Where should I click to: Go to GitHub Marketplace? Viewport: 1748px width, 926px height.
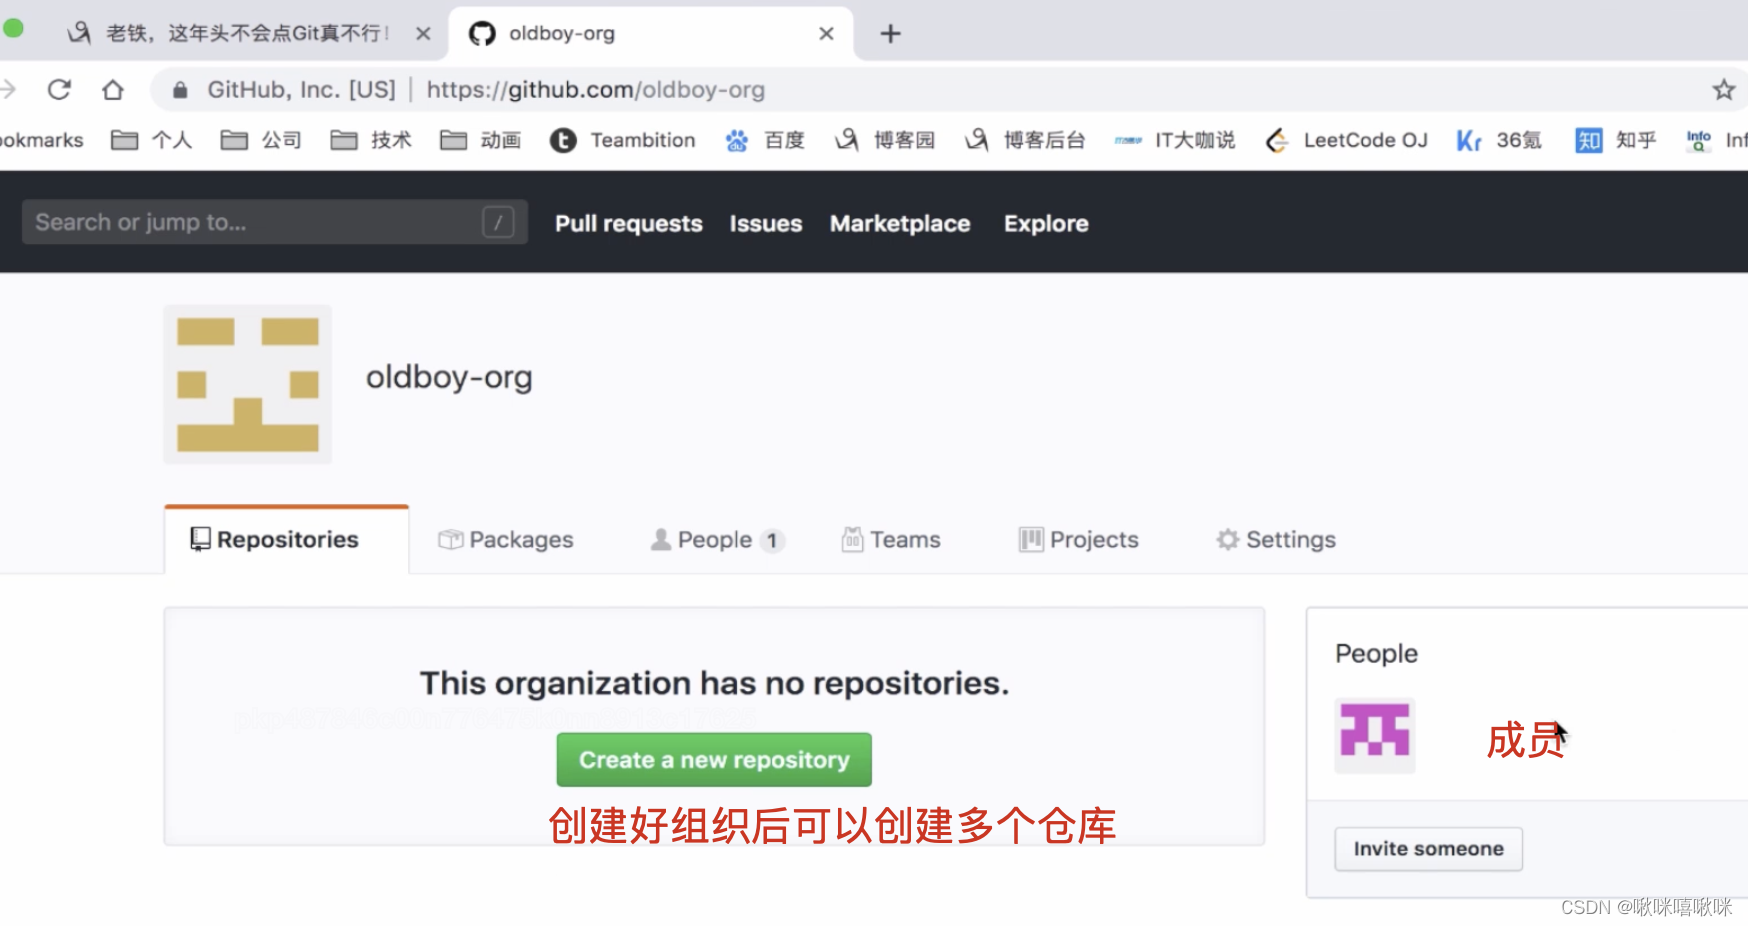point(900,223)
